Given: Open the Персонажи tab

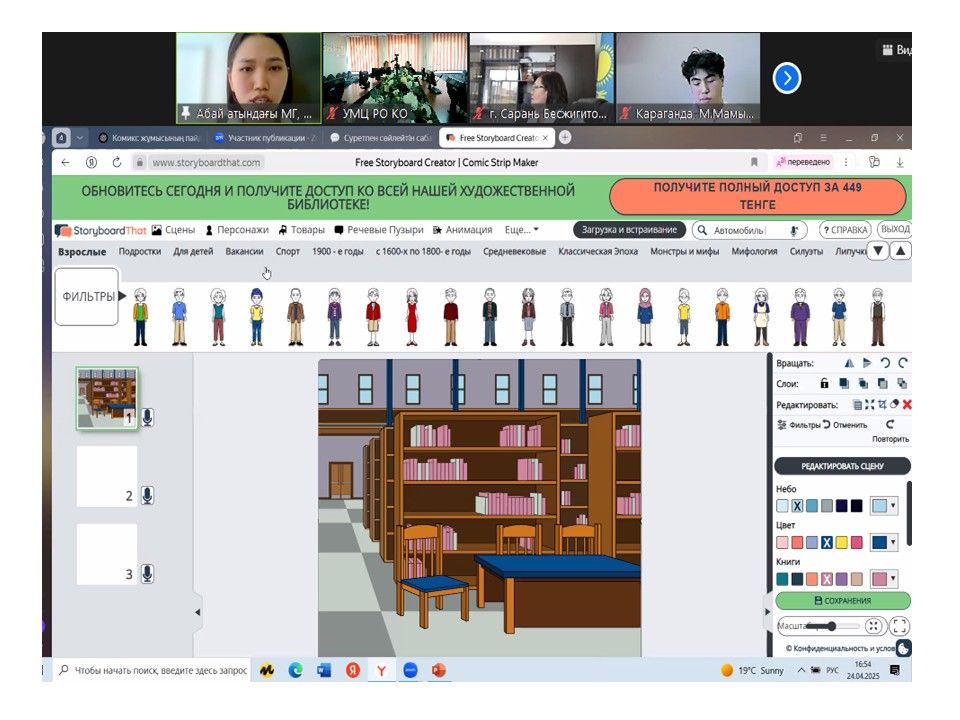Looking at the screenshot, I should click(x=236, y=230).
